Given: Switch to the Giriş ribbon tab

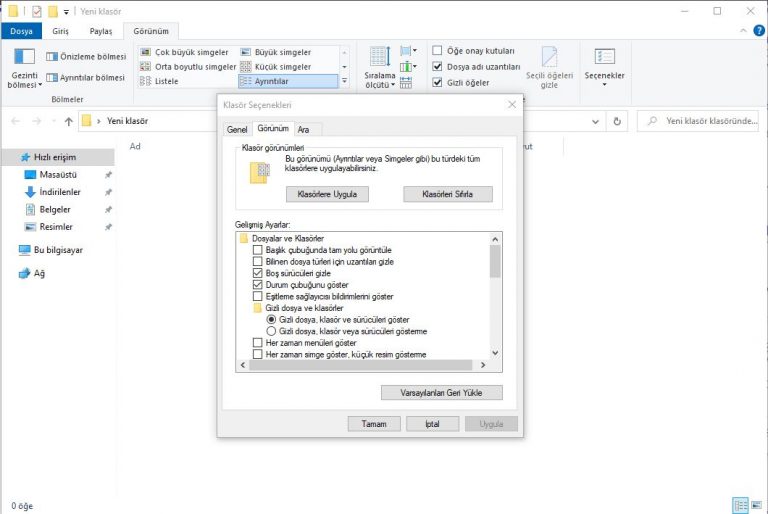Looking at the screenshot, I should [60, 31].
